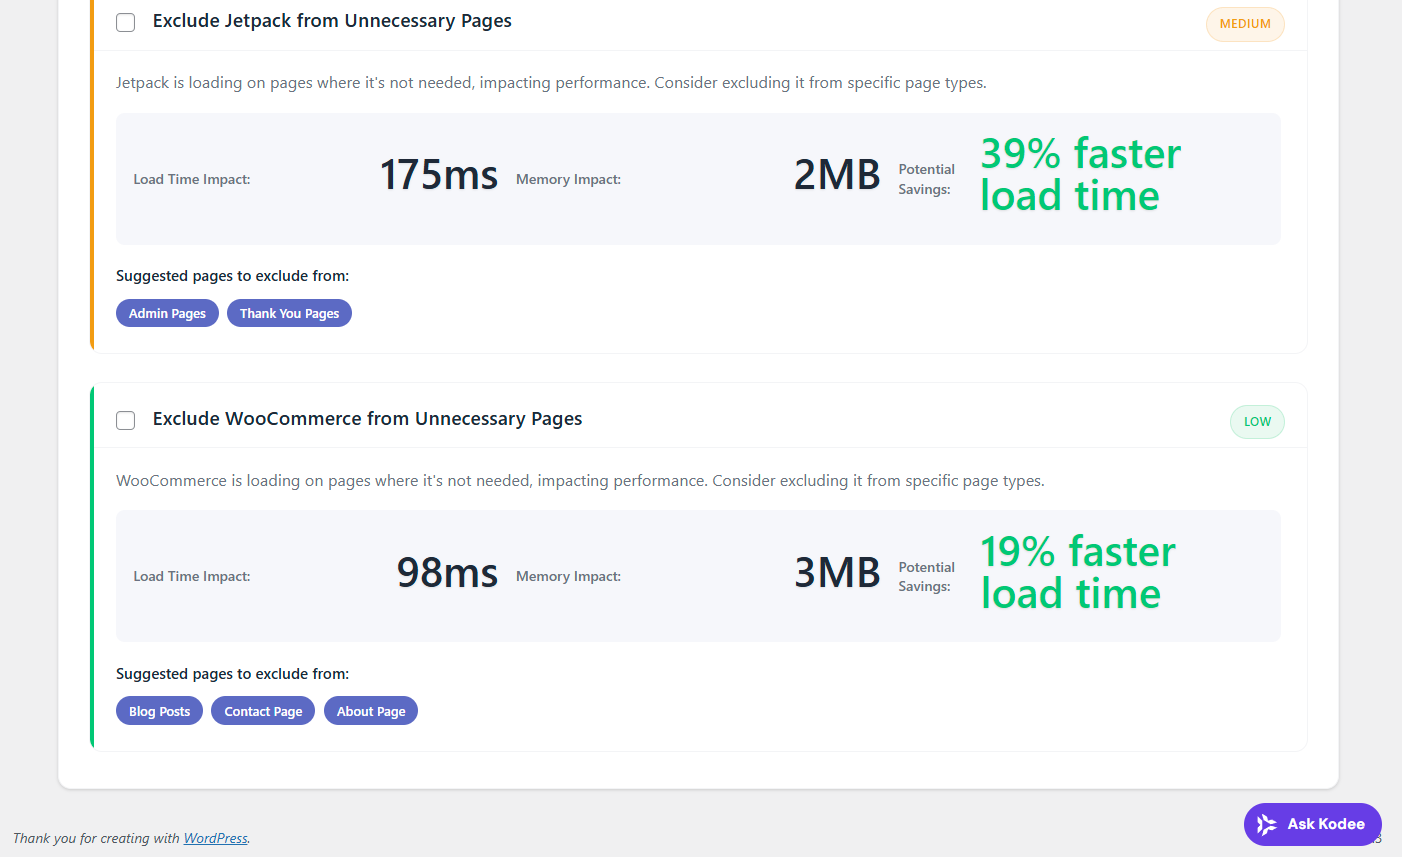Viewport: 1402px width, 857px height.
Task: Select the Contact Page tag
Action: pos(263,711)
